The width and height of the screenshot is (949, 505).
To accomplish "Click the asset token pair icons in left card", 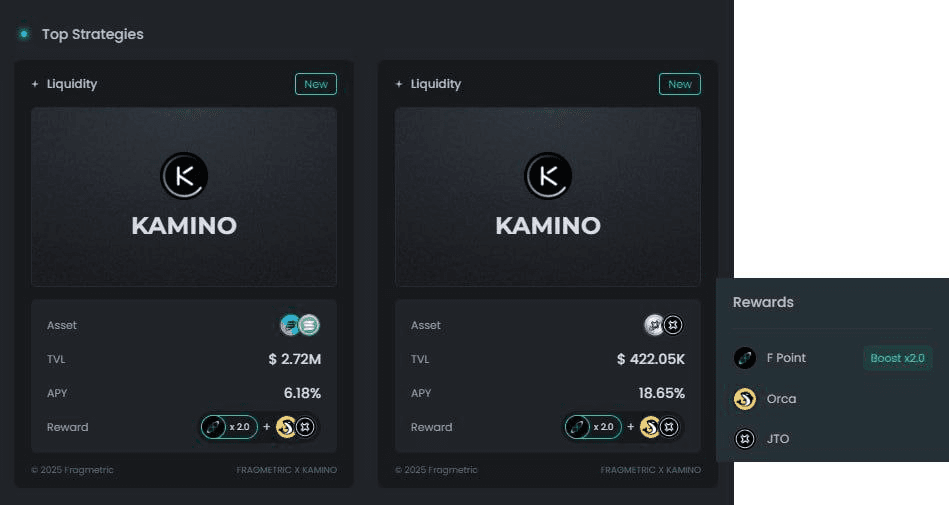I will [300, 325].
